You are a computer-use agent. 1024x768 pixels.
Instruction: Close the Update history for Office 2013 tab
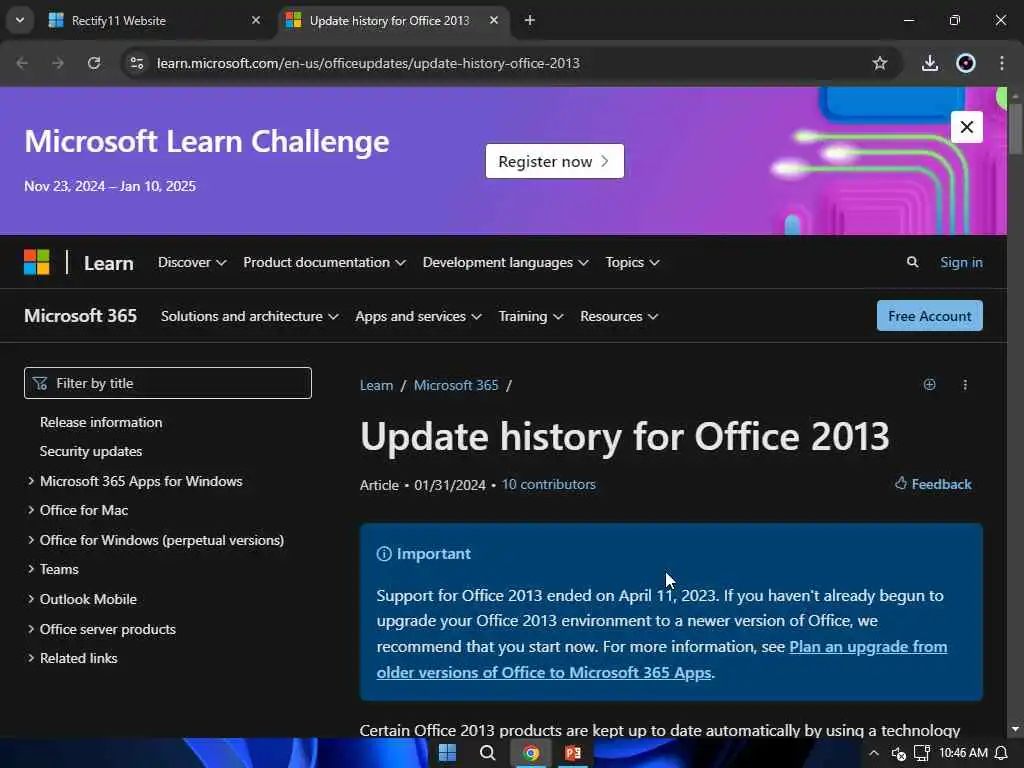[x=494, y=20]
